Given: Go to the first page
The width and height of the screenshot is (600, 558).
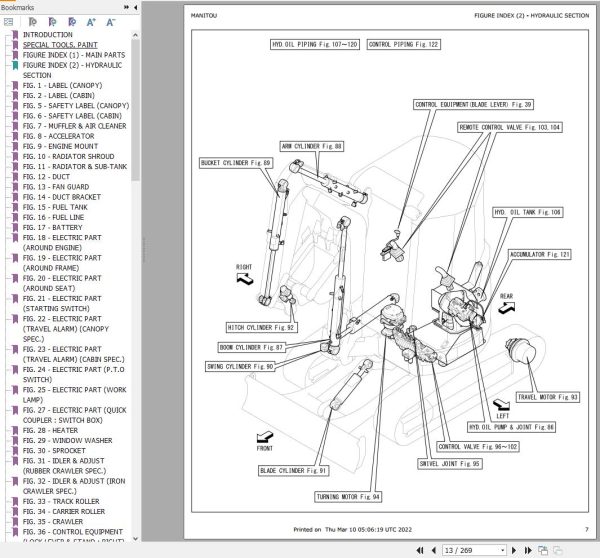Looking at the screenshot, I should click(420, 550).
